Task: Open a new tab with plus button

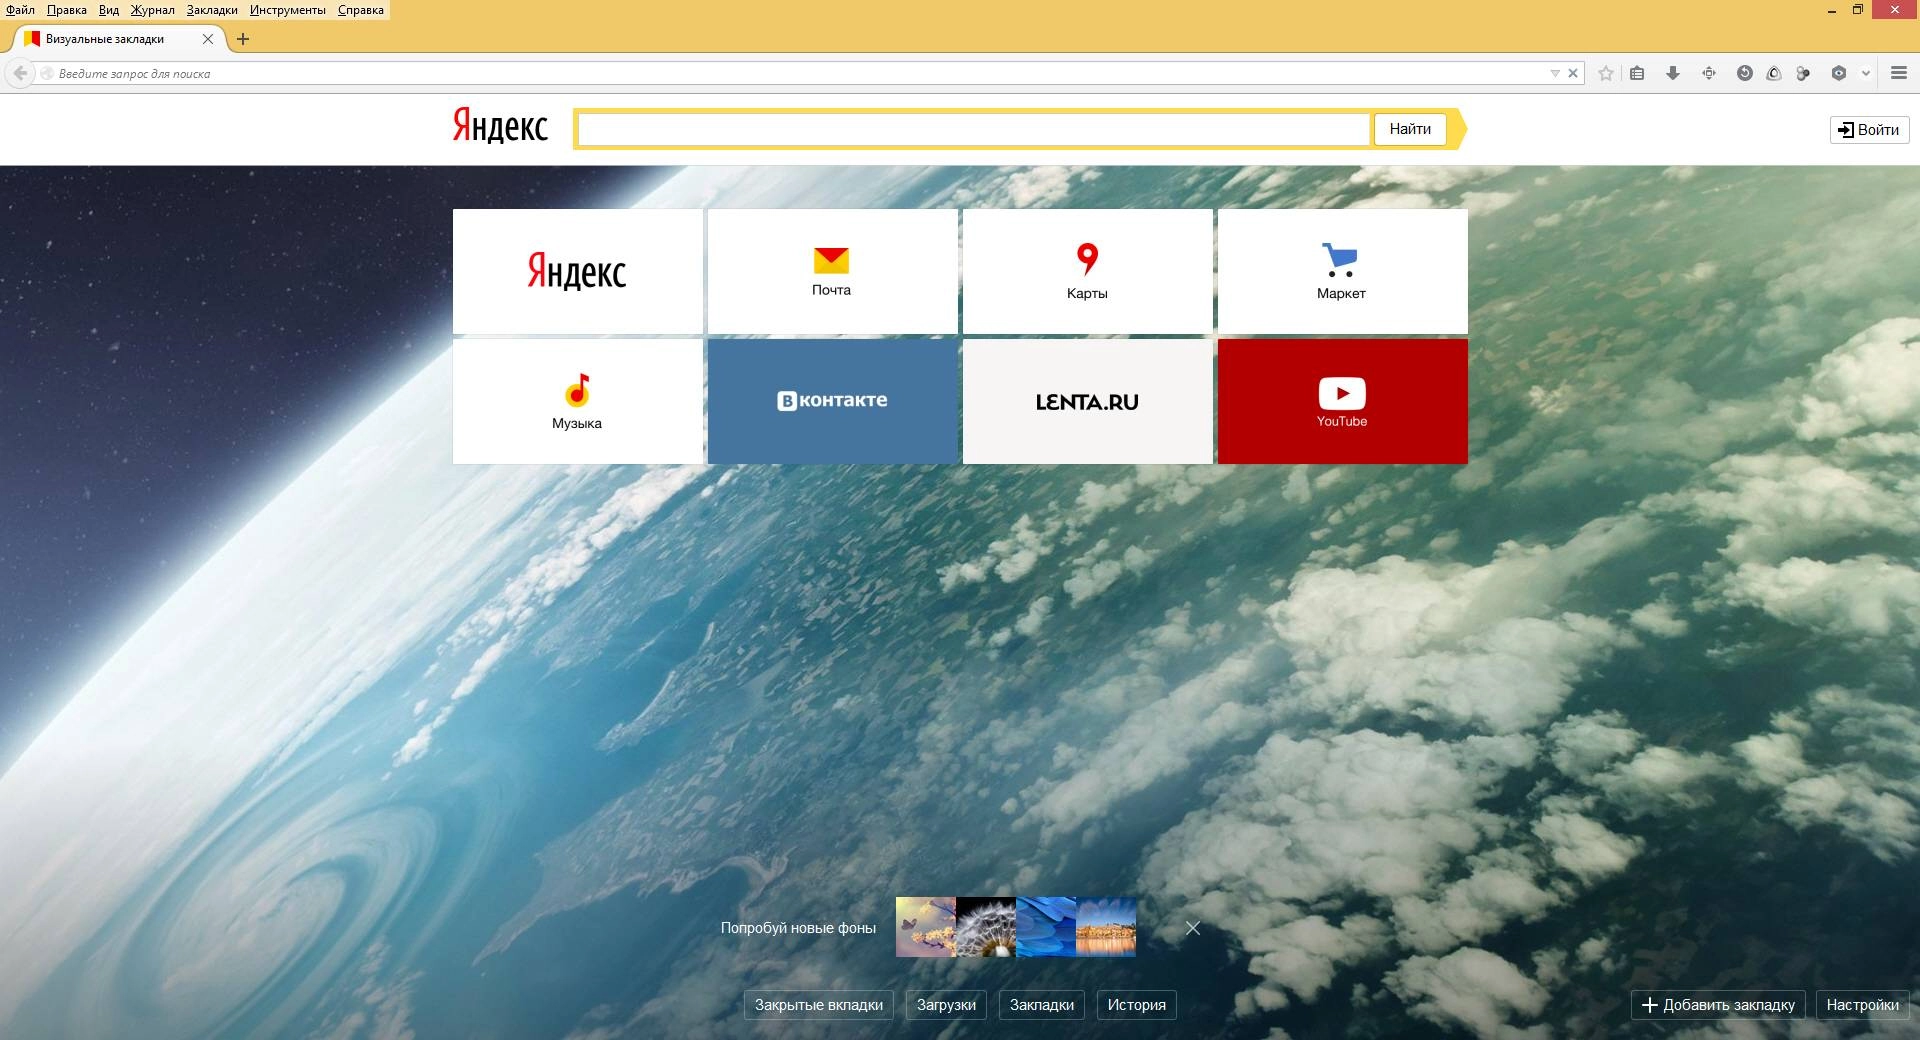Action: tap(243, 39)
